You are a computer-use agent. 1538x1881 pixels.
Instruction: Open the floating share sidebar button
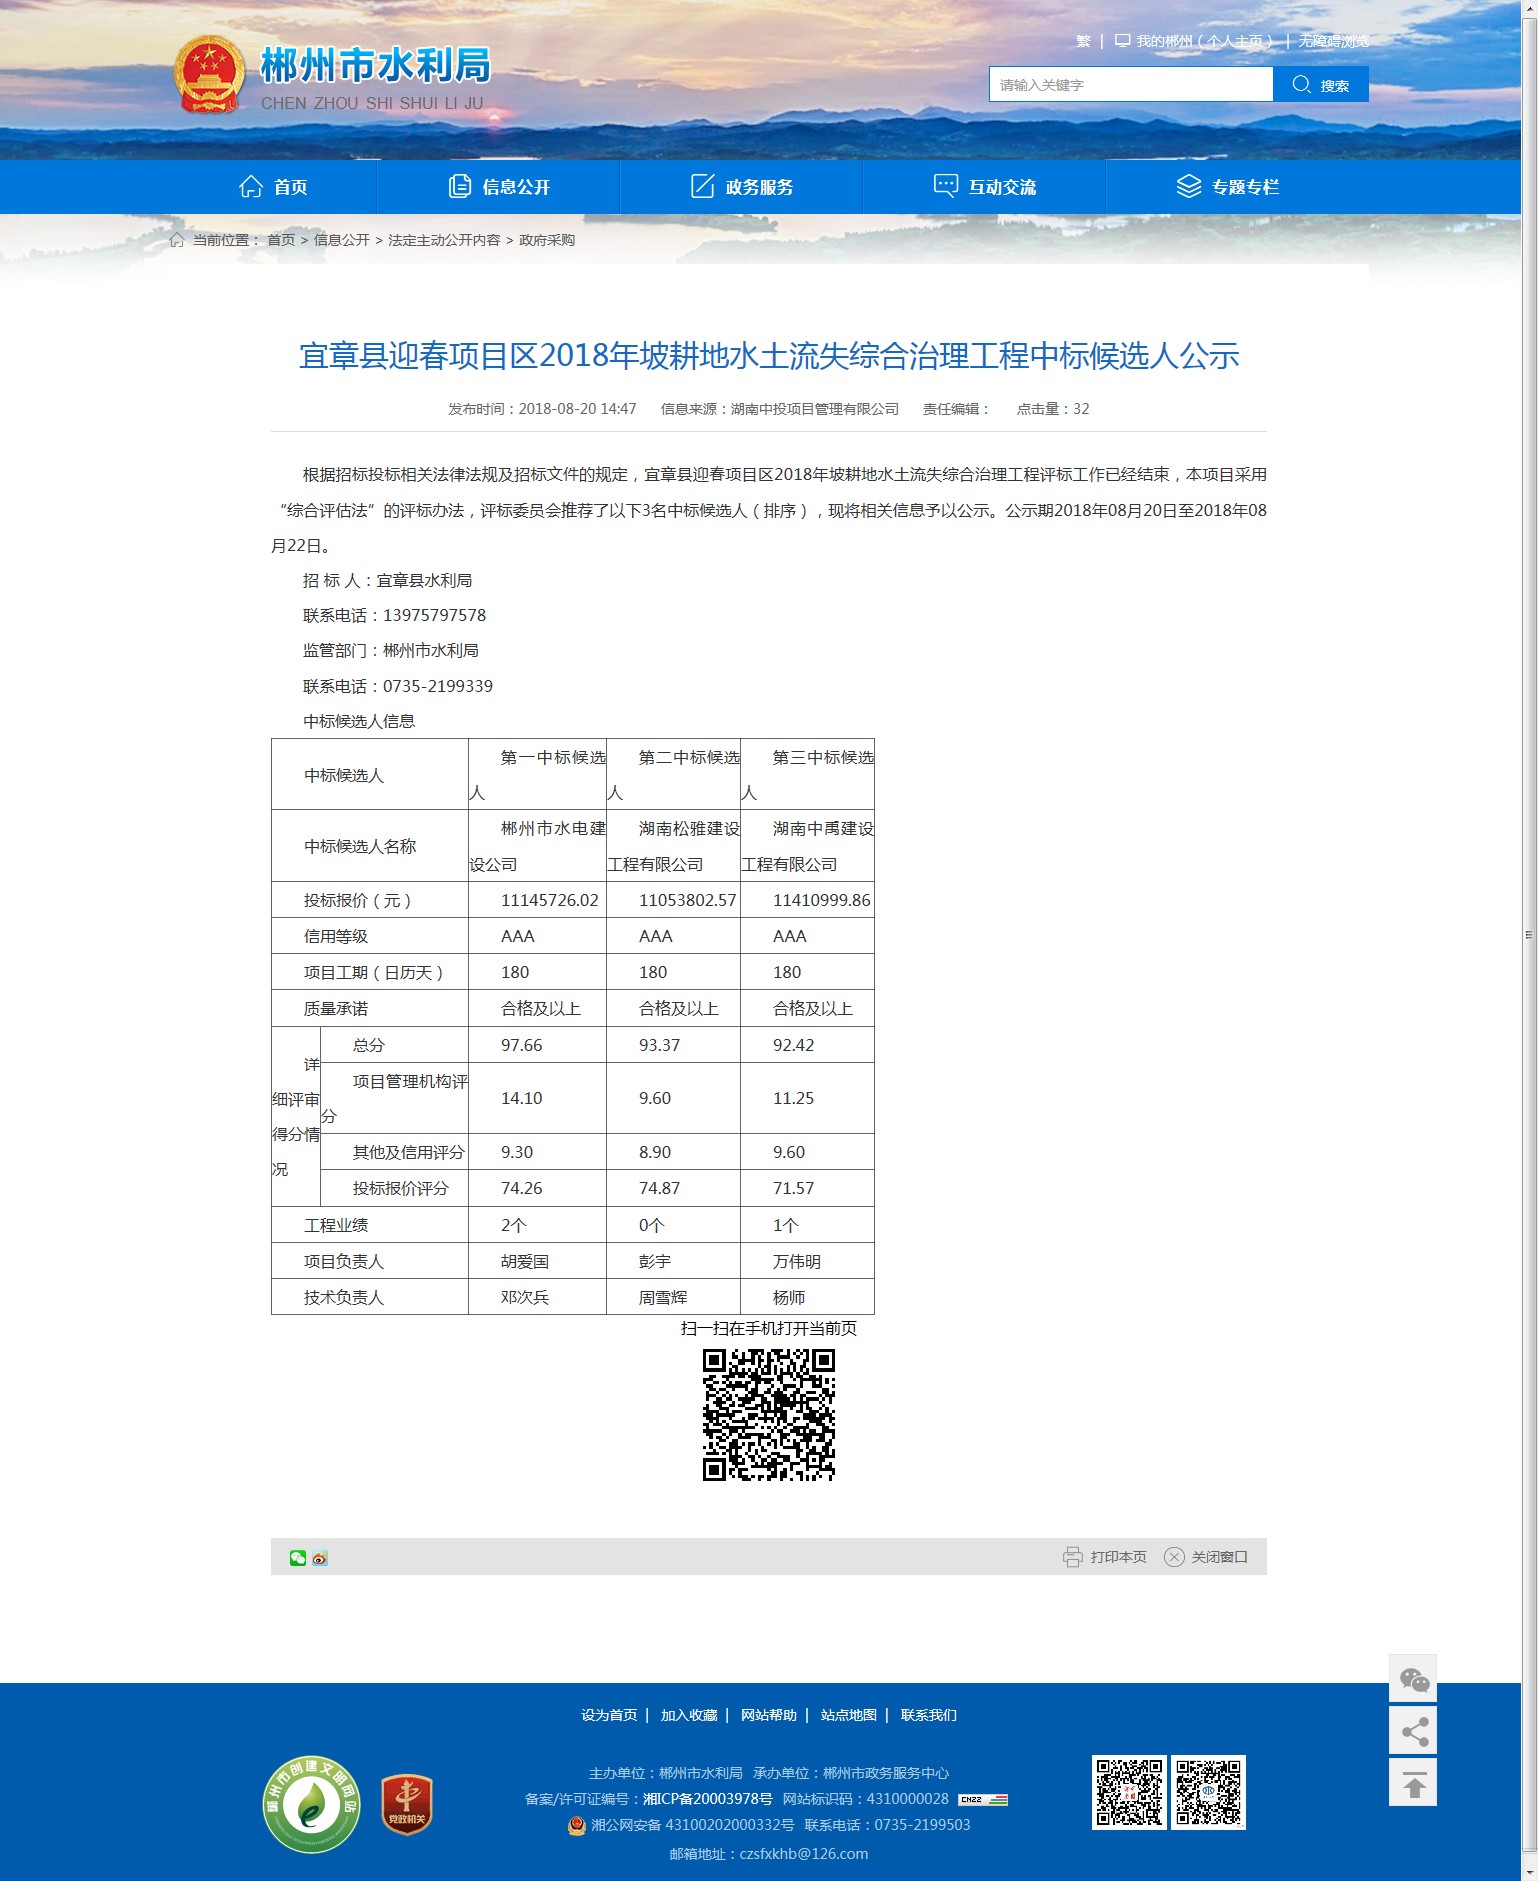point(1413,1731)
